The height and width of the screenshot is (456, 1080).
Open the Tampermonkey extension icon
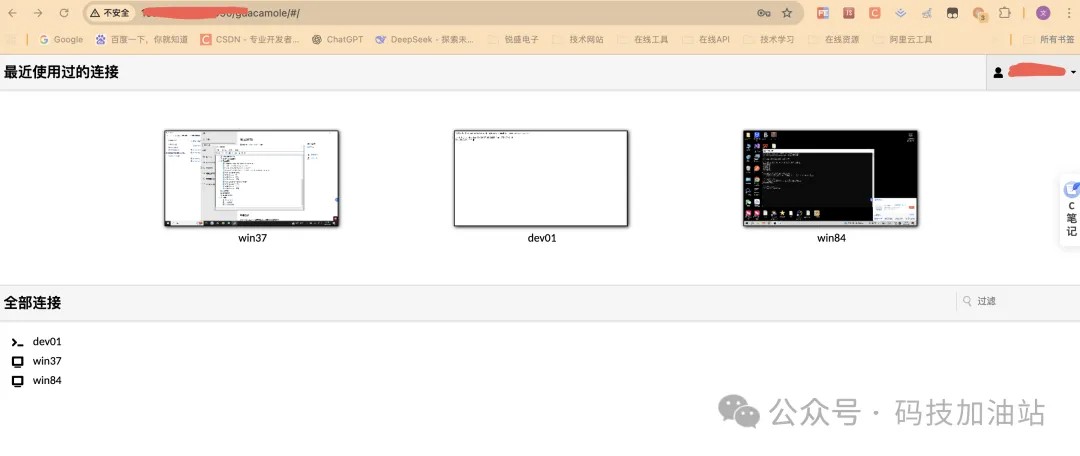click(x=953, y=13)
